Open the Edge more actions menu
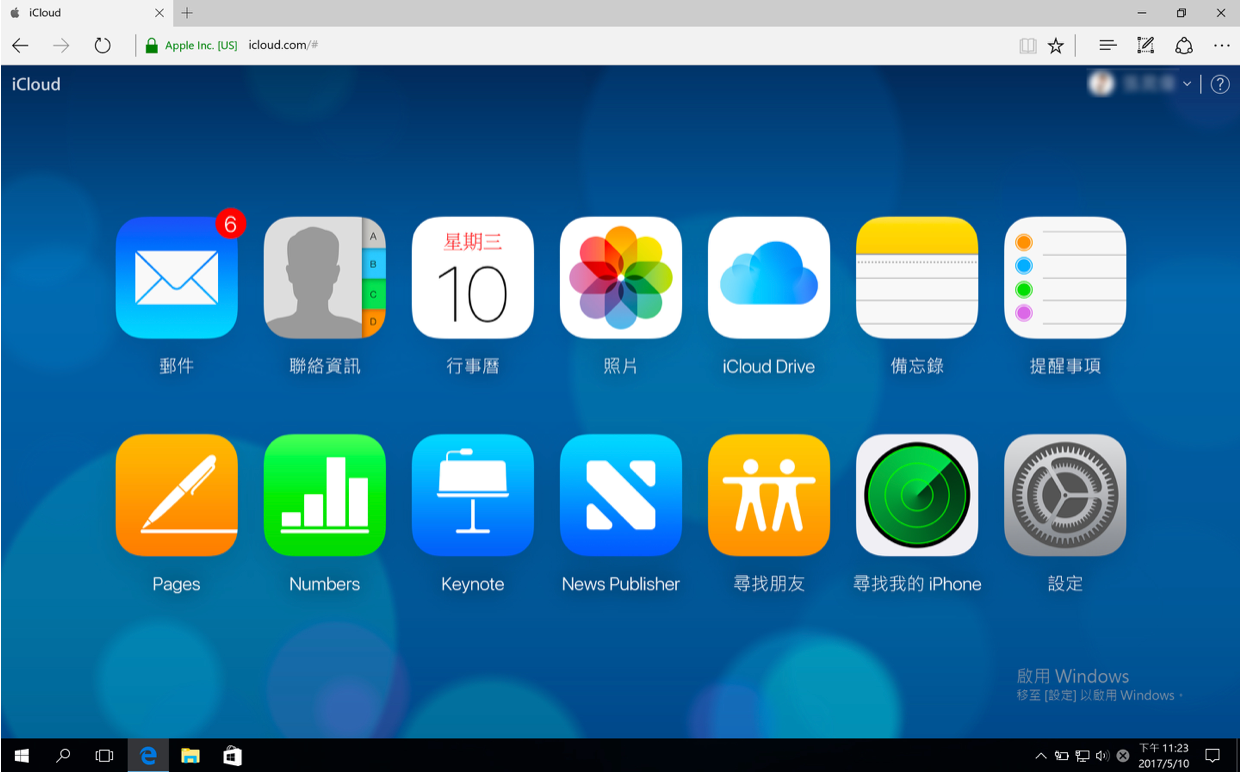1240x772 pixels. (x=1222, y=45)
